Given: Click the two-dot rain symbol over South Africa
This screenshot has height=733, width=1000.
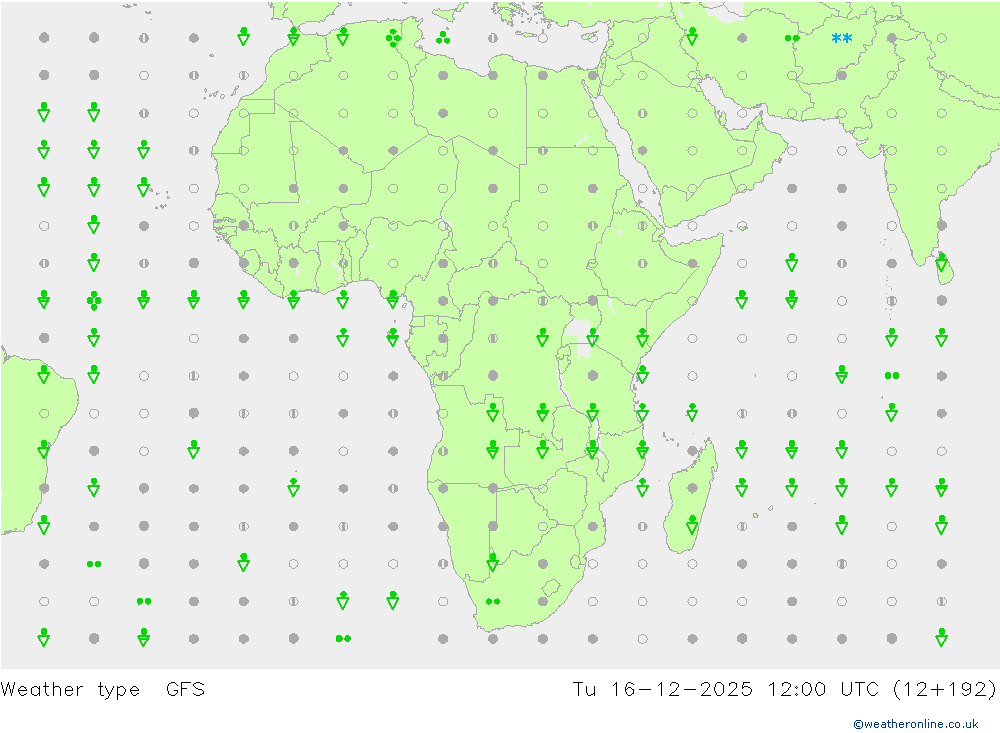Looking at the screenshot, I should click(493, 602).
